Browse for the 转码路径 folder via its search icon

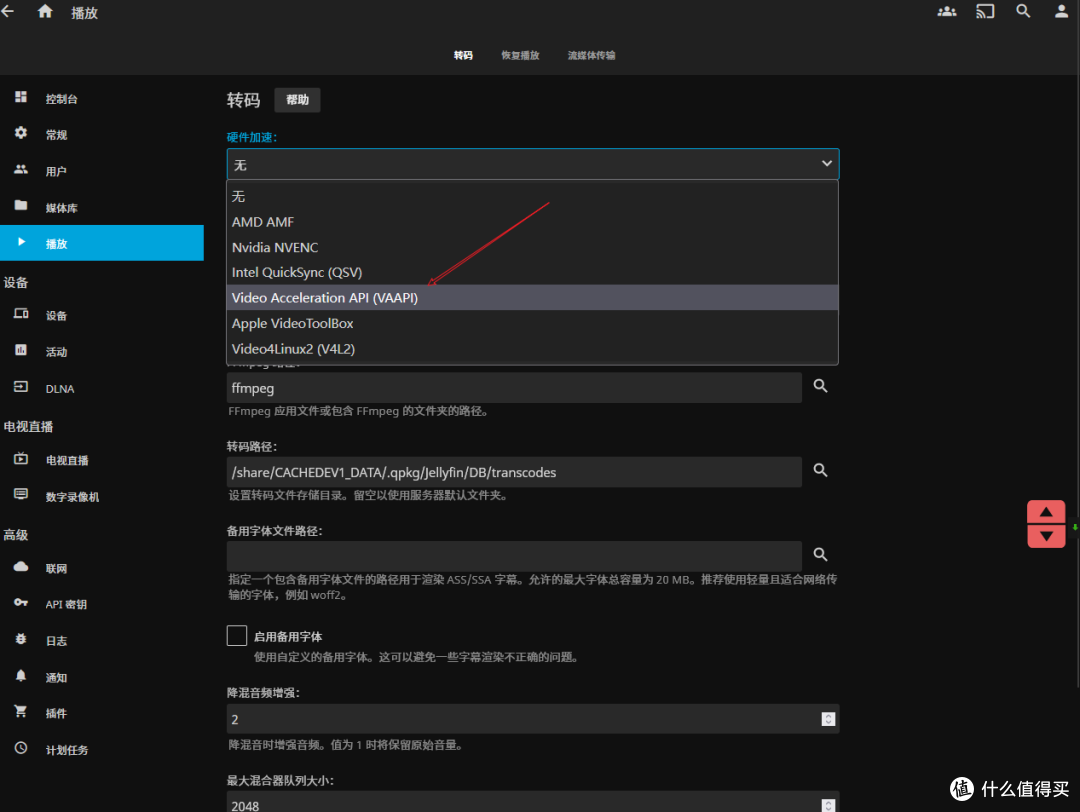tap(820, 470)
